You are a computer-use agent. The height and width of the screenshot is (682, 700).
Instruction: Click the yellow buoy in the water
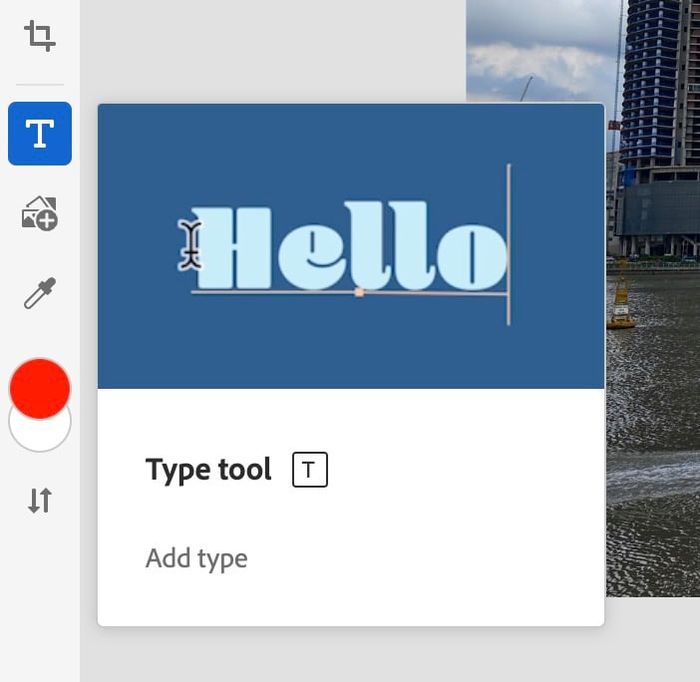point(621,300)
